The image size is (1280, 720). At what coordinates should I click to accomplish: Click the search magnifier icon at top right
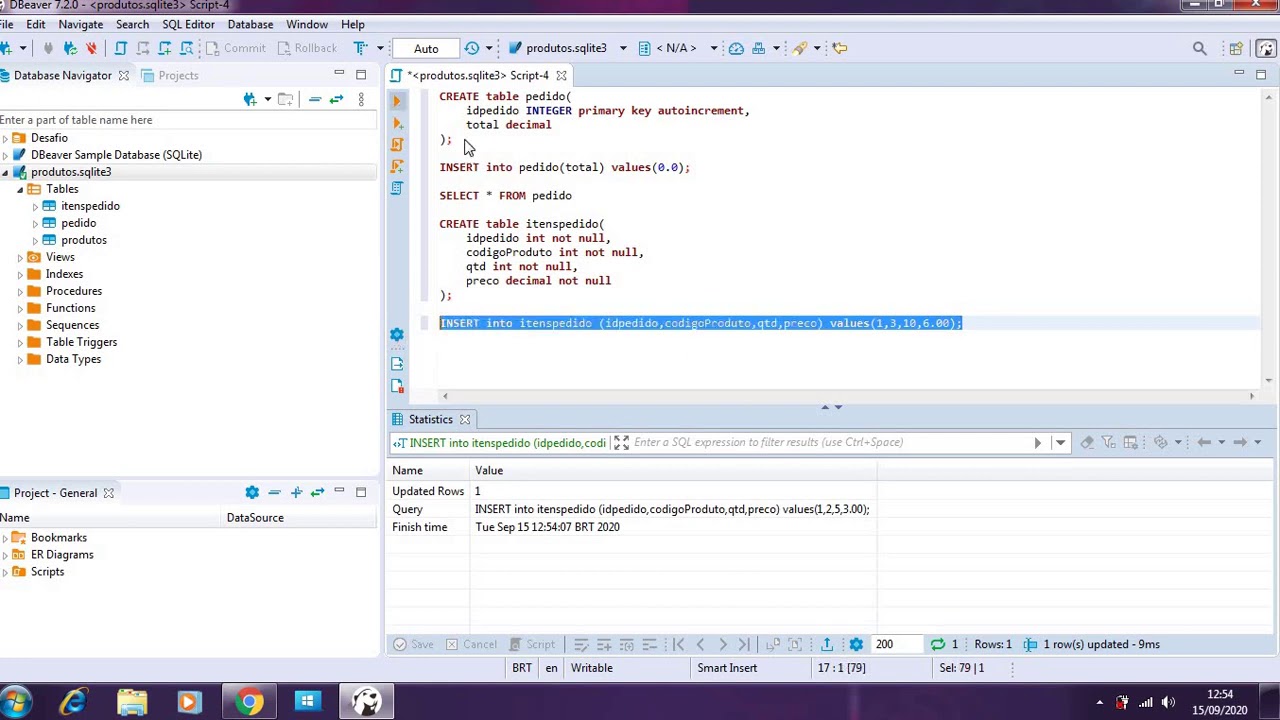coord(1200,48)
